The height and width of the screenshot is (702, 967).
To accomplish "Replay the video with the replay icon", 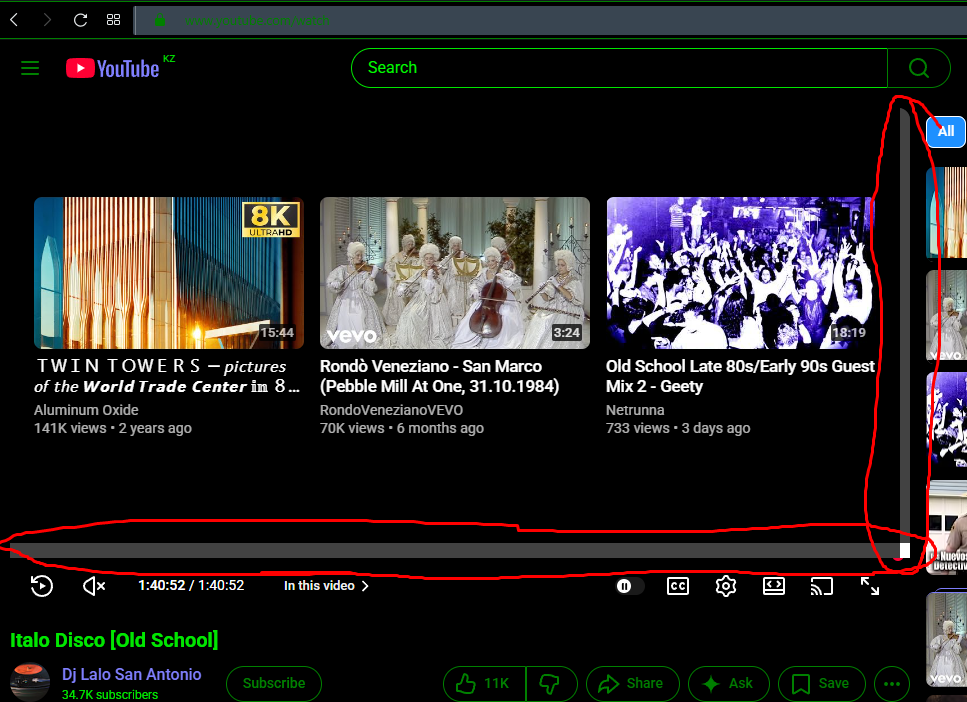I will [x=42, y=585].
